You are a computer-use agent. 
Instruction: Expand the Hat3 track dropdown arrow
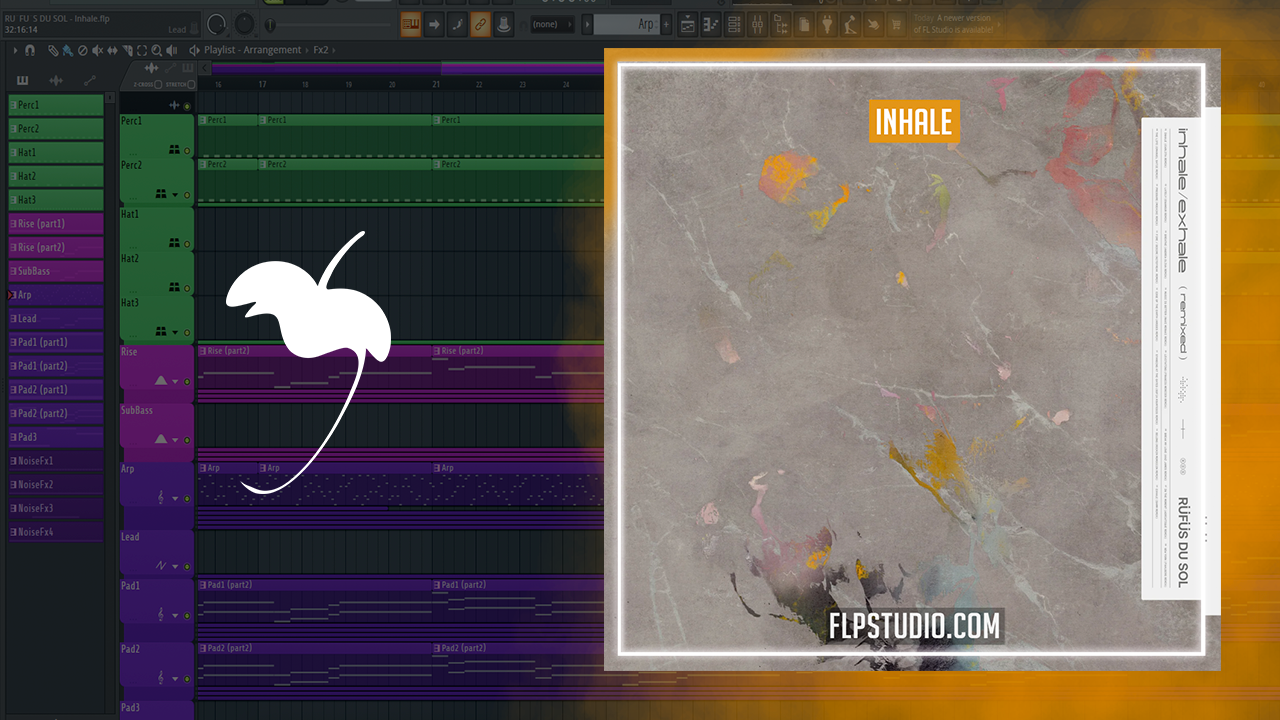coord(175,332)
